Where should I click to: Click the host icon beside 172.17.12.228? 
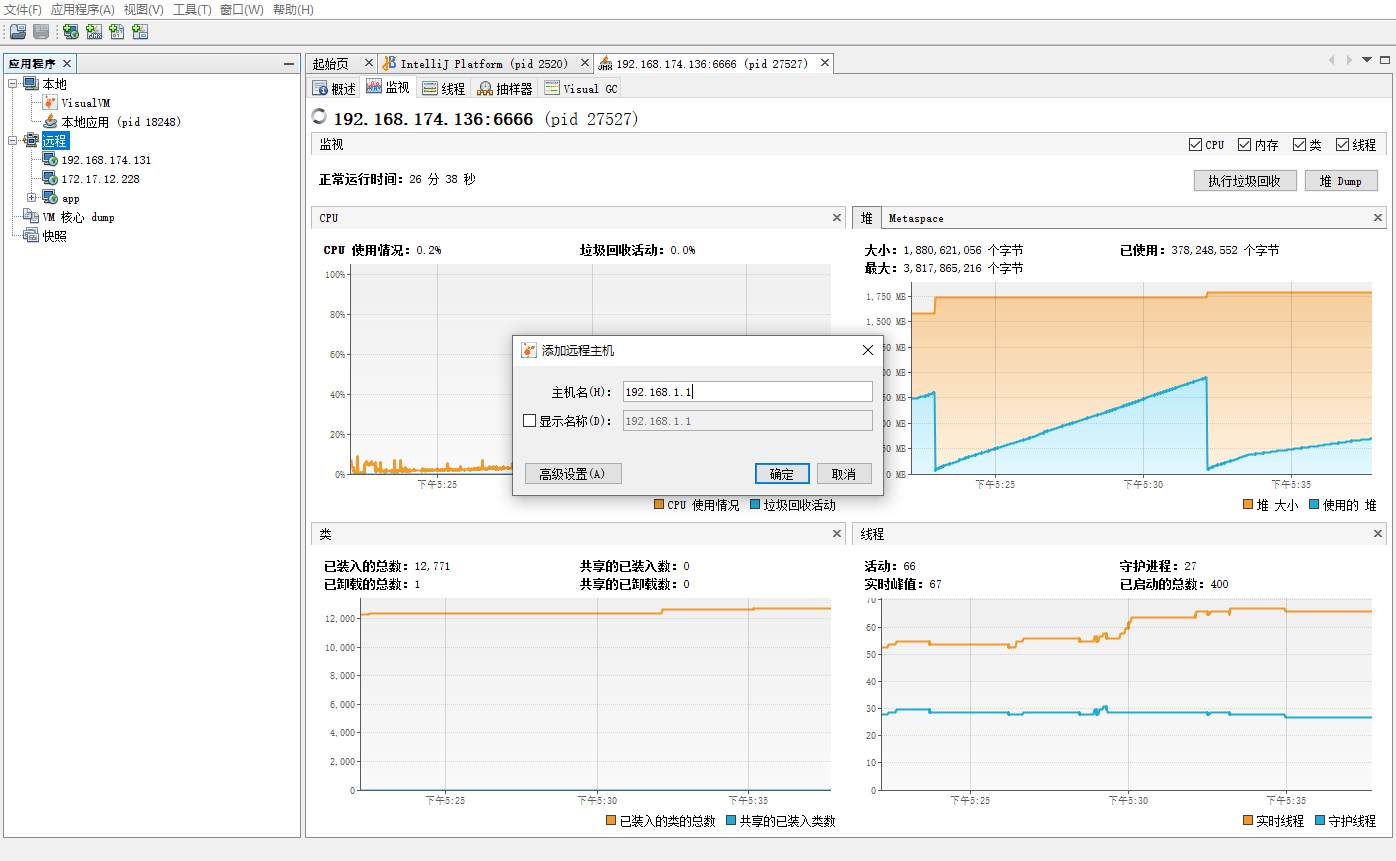point(50,178)
